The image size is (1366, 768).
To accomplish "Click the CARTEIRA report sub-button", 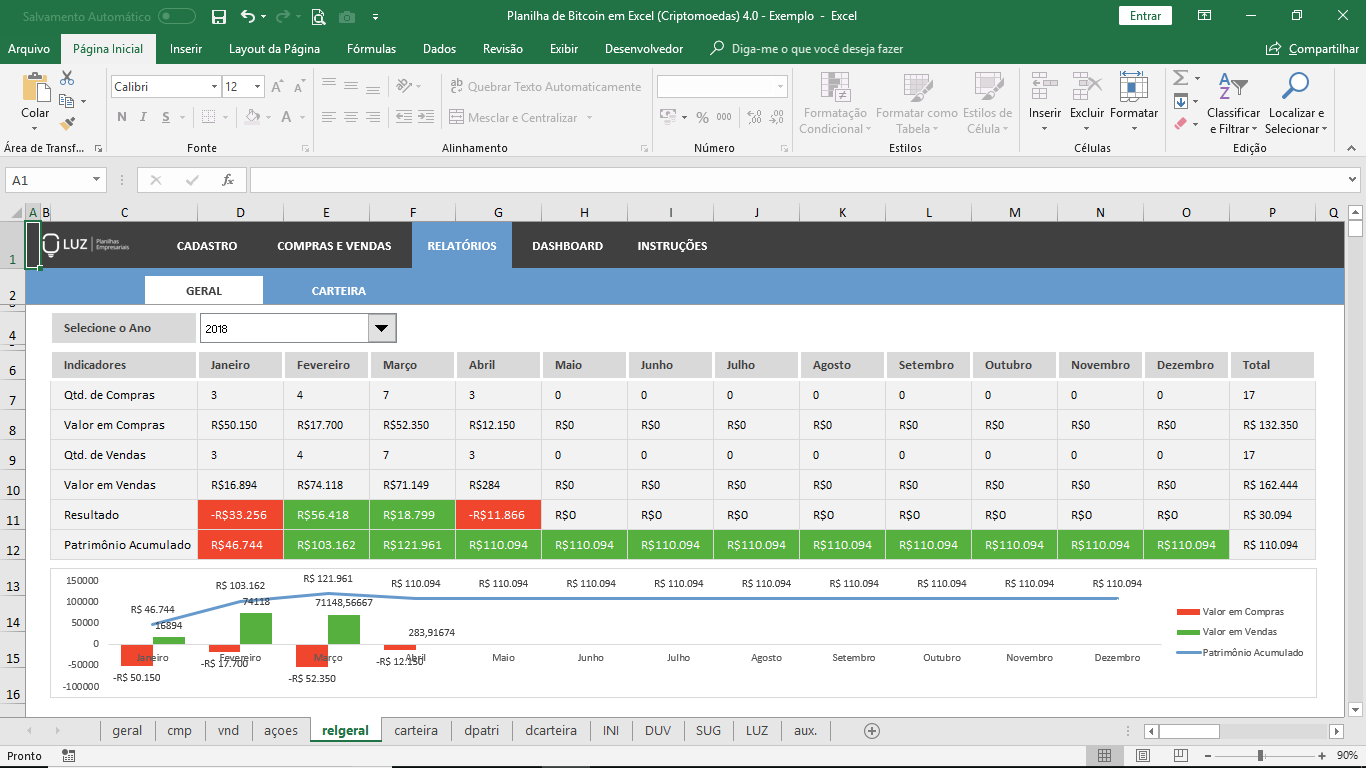I will [338, 291].
